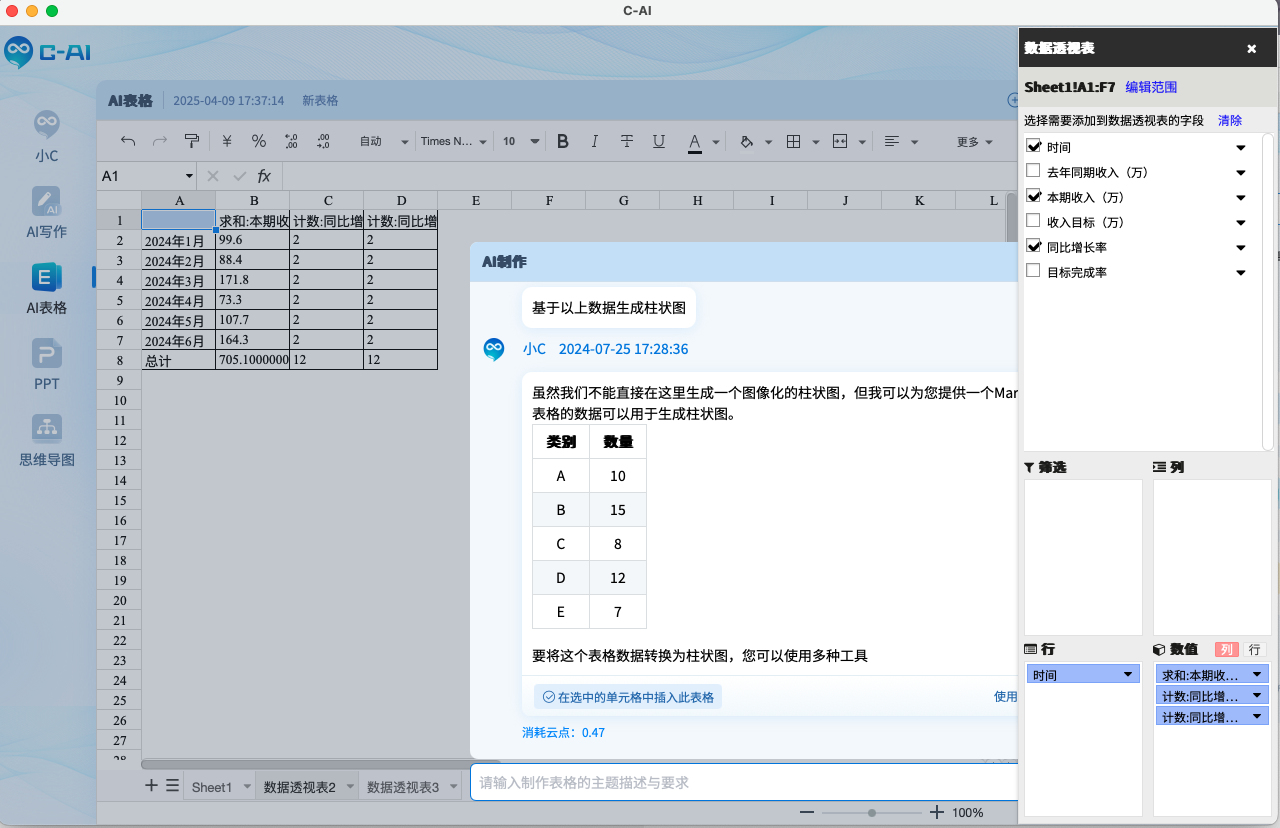Viewport: 1280px width, 828px height.
Task: Apply percent % number format
Action: point(259,141)
